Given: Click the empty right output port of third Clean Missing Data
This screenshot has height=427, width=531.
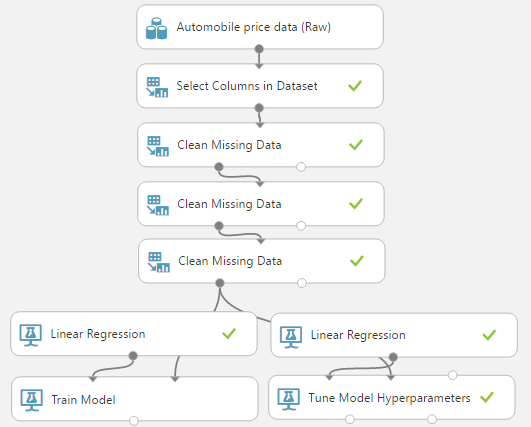Looking at the screenshot, I should coord(302,283).
